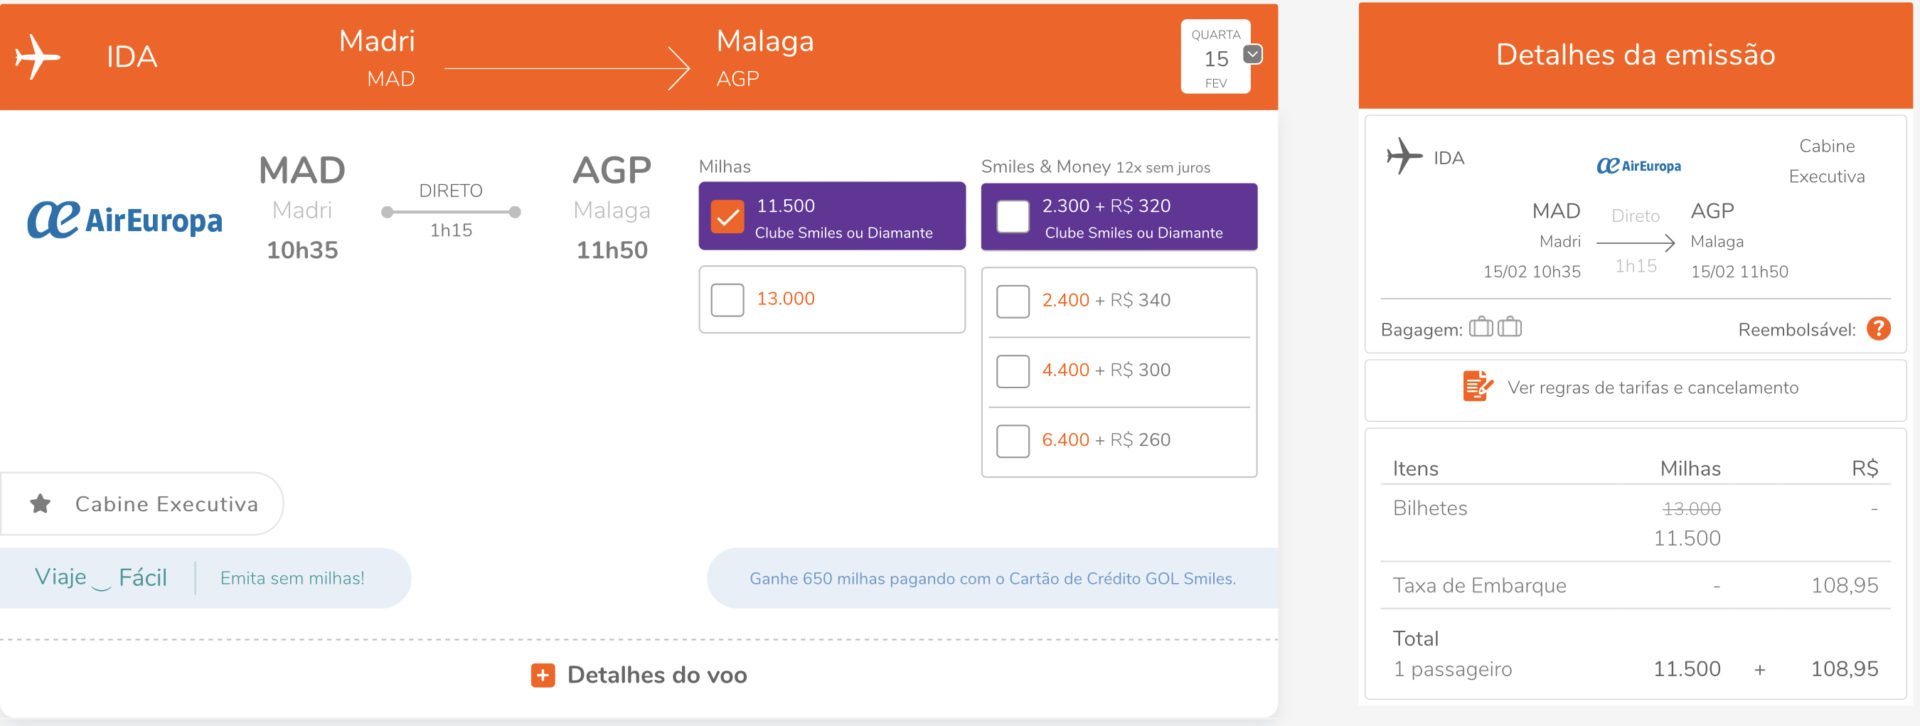This screenshot has width=1920, height=726.
Task: Uncheck the 11.500 miles Clube Smiles option
Action: click(727, 217)
